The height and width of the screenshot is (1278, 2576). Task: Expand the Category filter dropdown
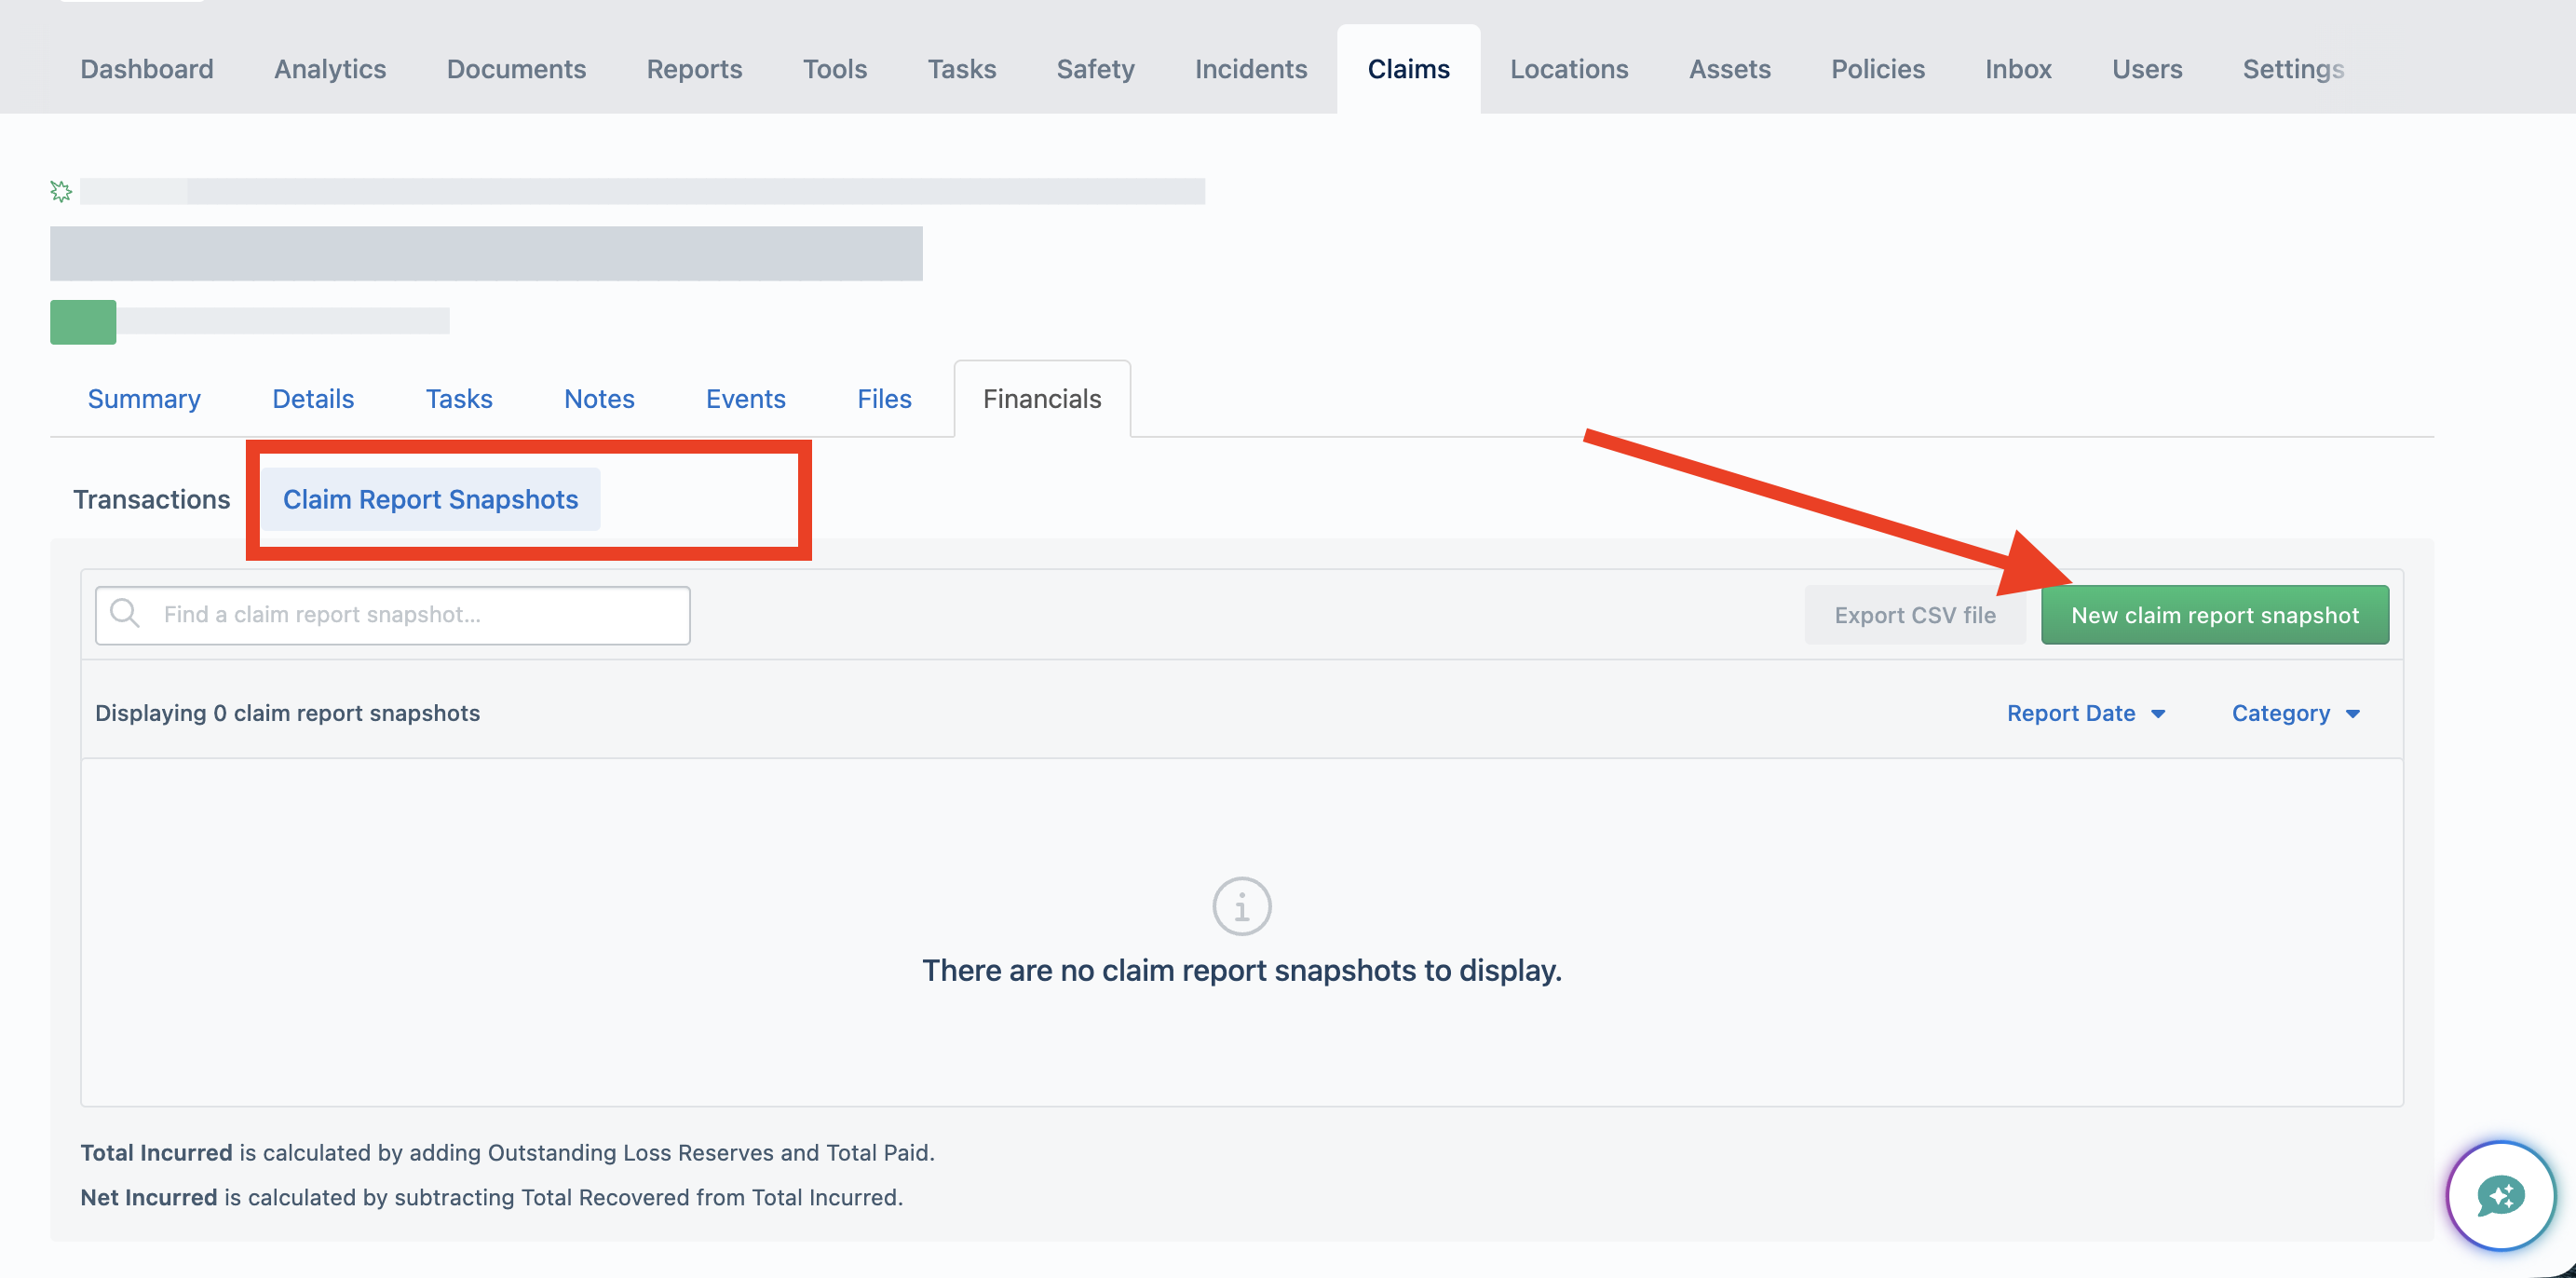(x=2295, y=713)
